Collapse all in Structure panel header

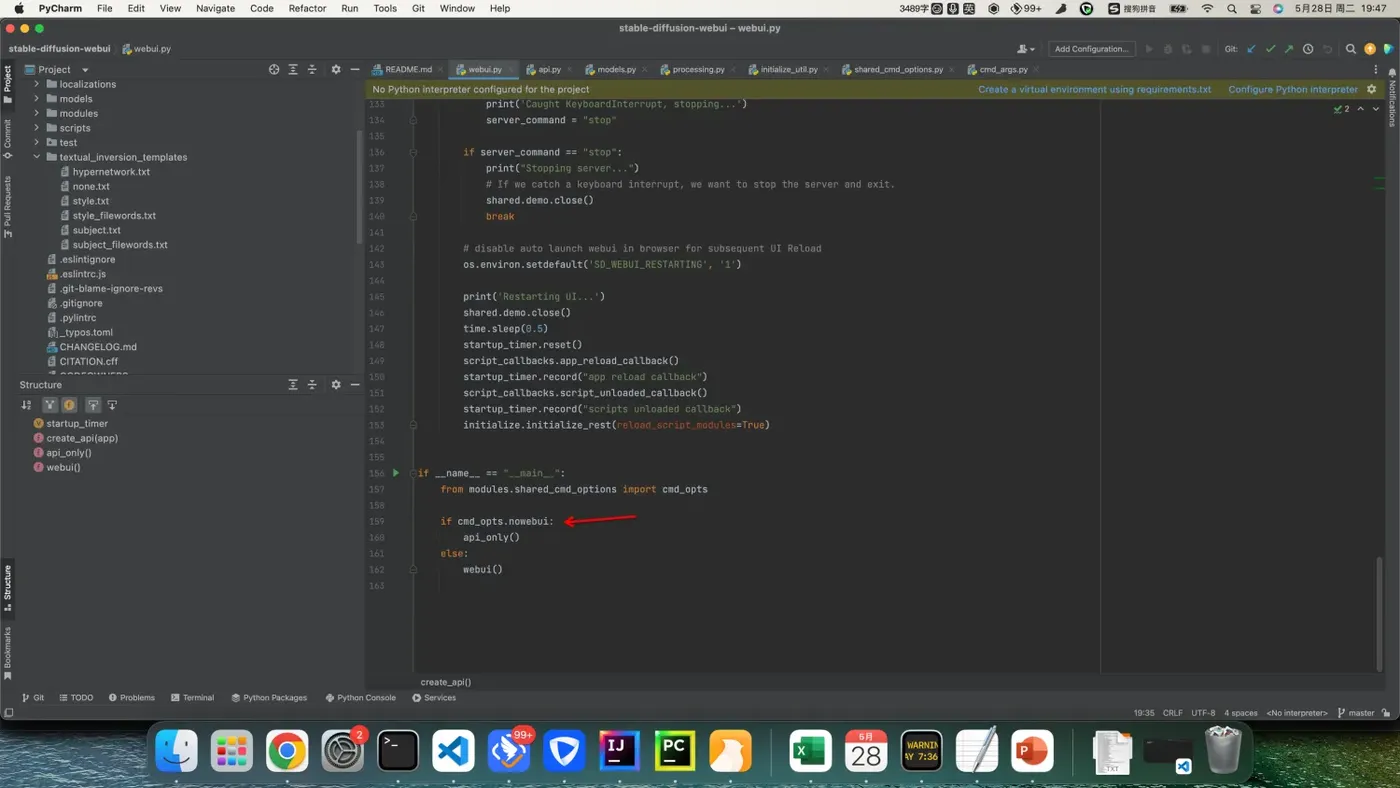[312, 385]
